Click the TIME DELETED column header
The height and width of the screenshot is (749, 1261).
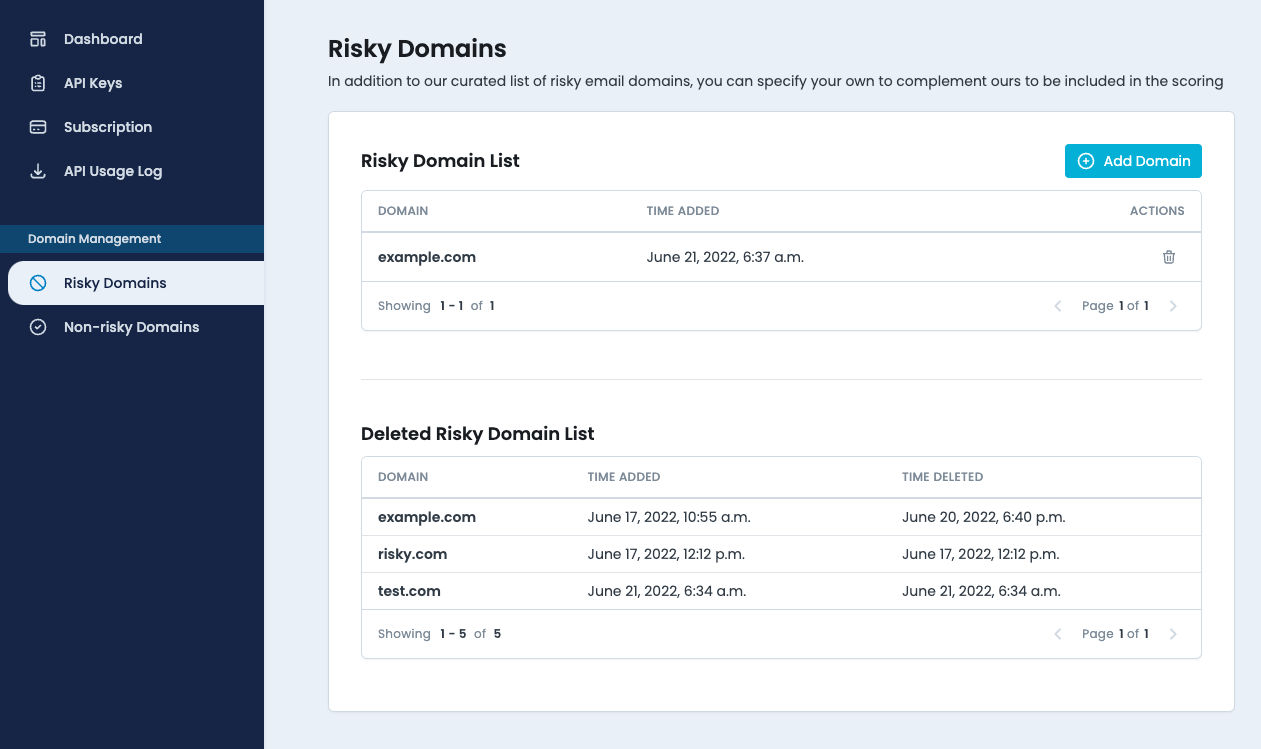942,477
